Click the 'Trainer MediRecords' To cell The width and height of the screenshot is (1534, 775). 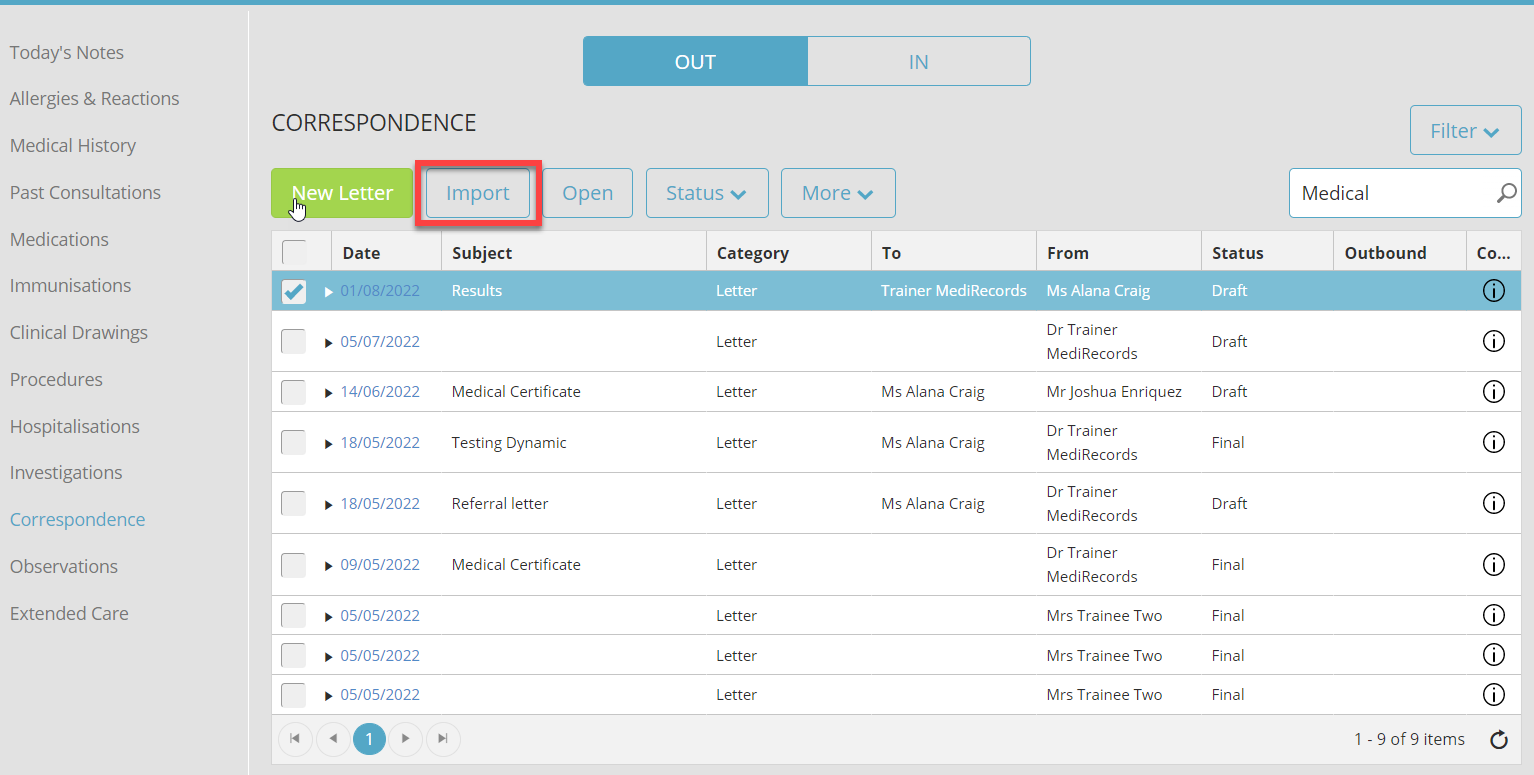(x=954, y=291)
